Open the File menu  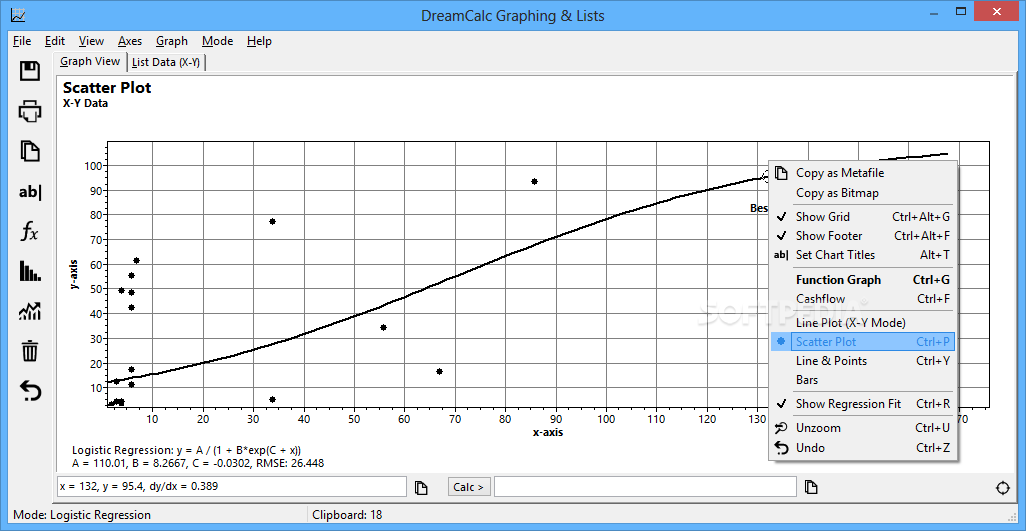pos(22,41)
